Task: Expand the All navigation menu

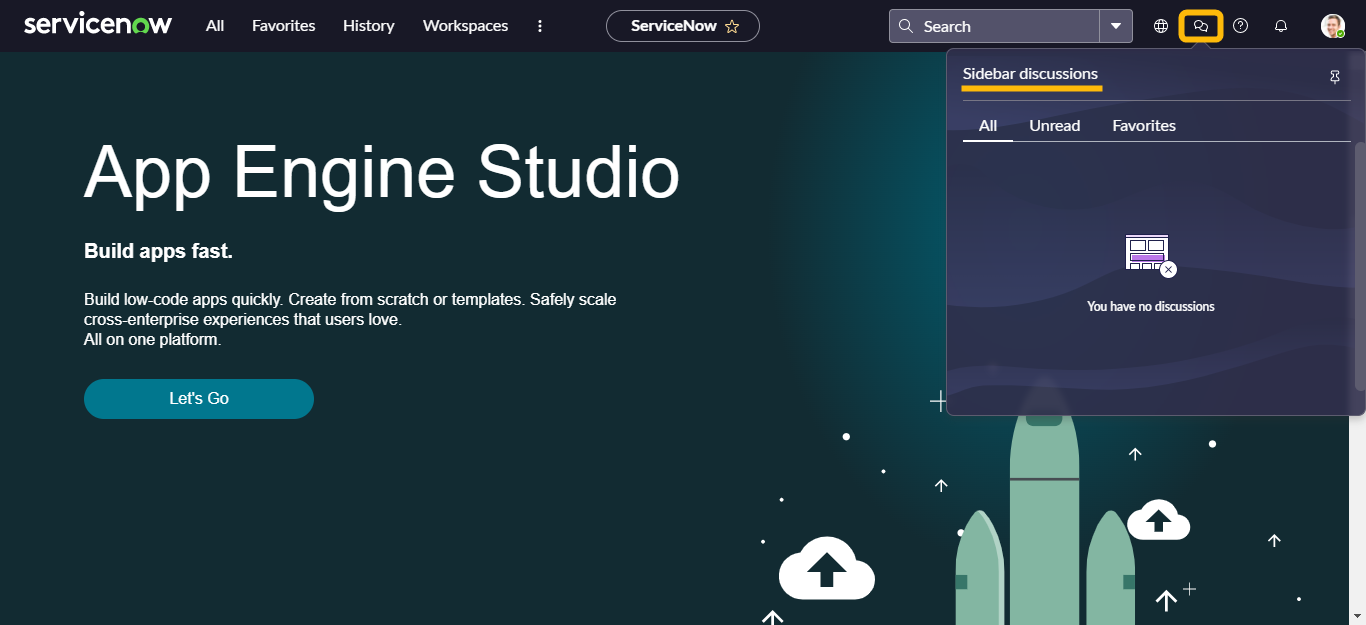Action: coord(215,26)
